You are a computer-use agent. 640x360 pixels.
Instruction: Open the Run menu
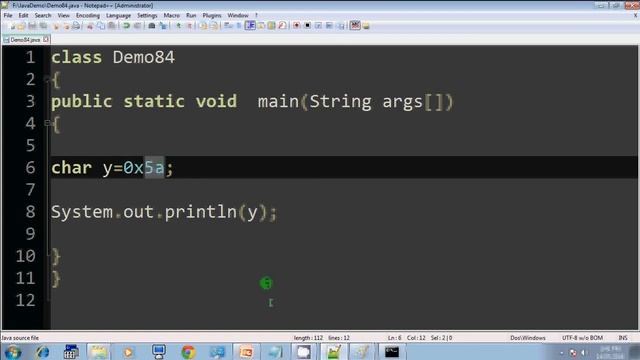tap(191, 15)
